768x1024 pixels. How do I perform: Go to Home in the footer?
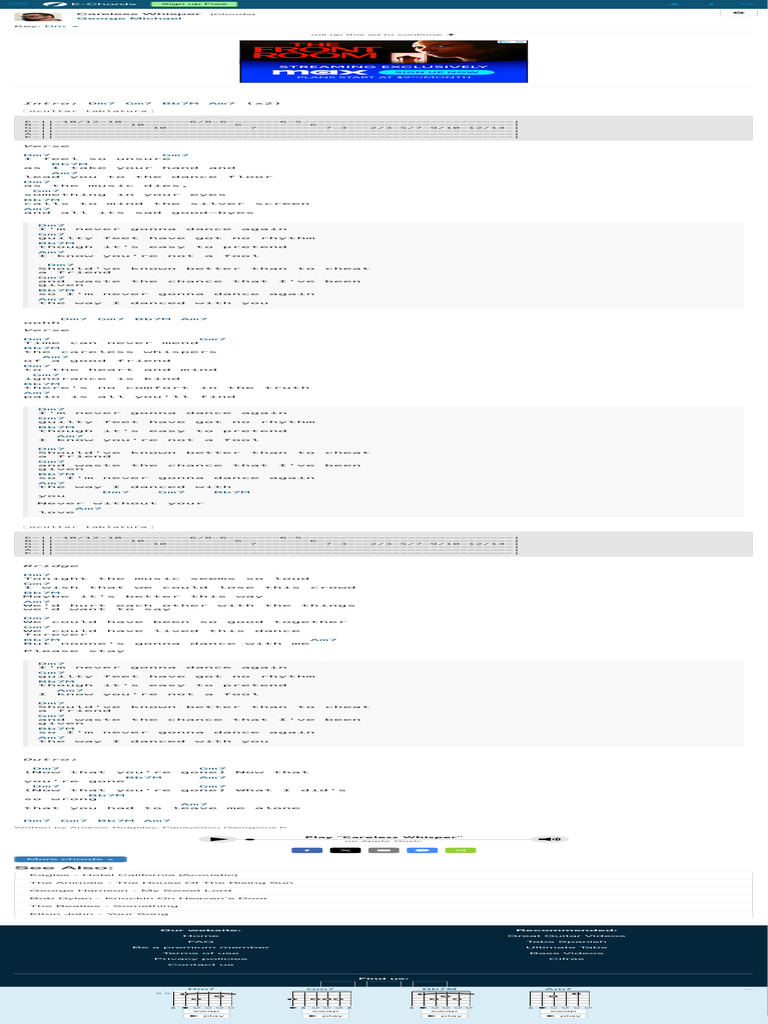tap(200, 936)
